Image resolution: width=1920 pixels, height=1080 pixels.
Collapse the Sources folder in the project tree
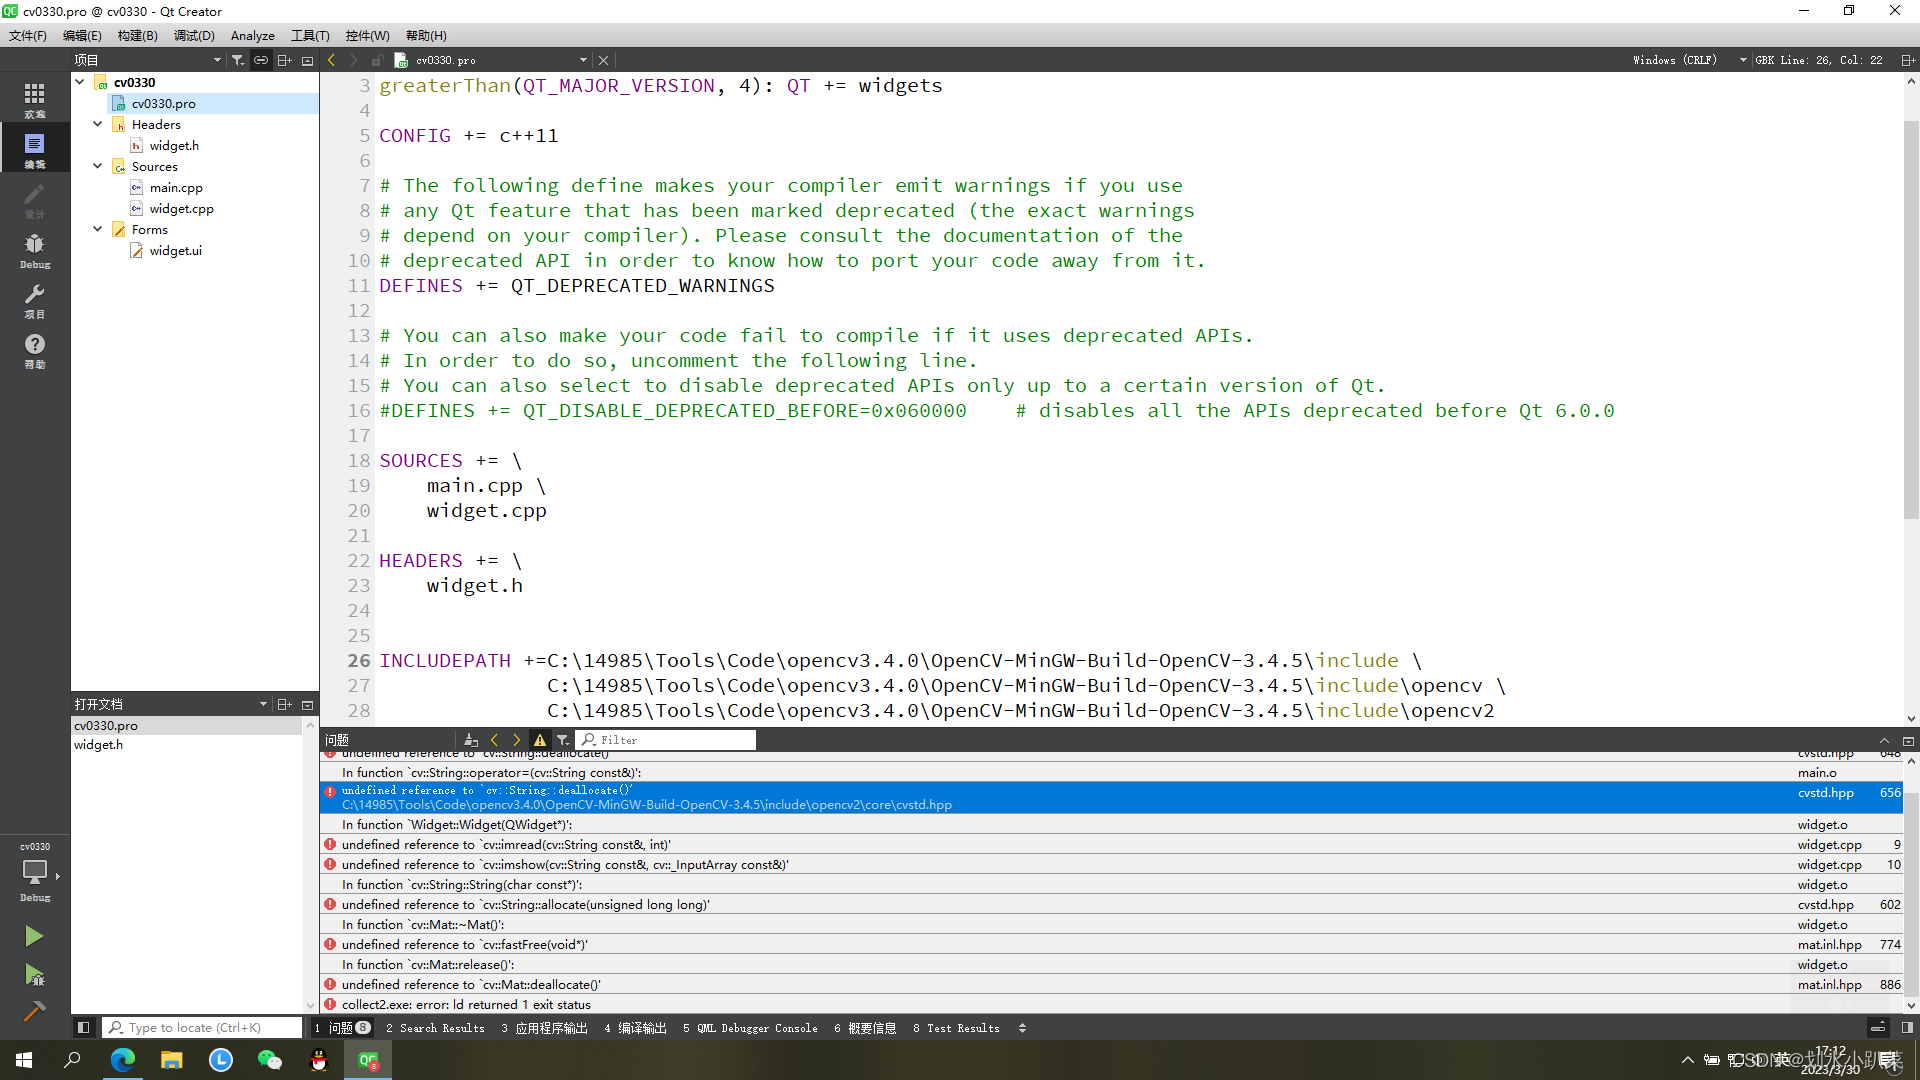pyautogui.click(x=97, y=166)
